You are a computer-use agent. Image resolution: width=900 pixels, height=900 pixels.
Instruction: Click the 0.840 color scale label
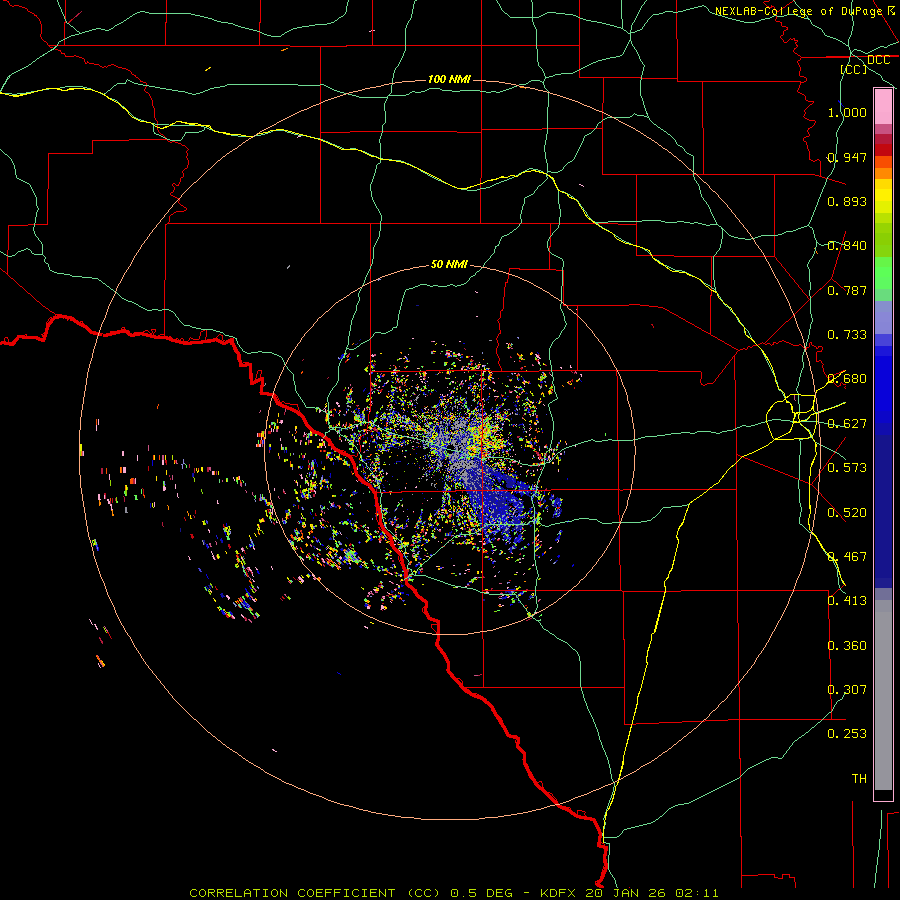(x=847, y=246)
